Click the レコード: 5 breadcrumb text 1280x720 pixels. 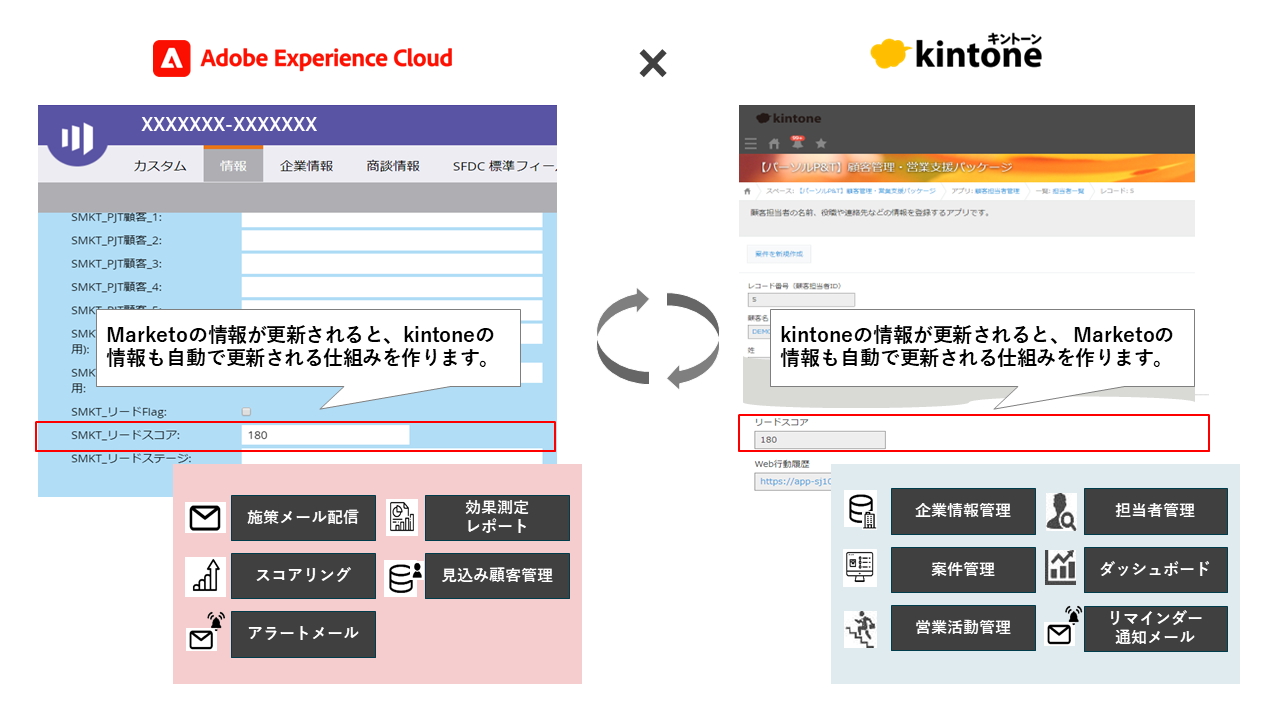(x=1117, y=190)
